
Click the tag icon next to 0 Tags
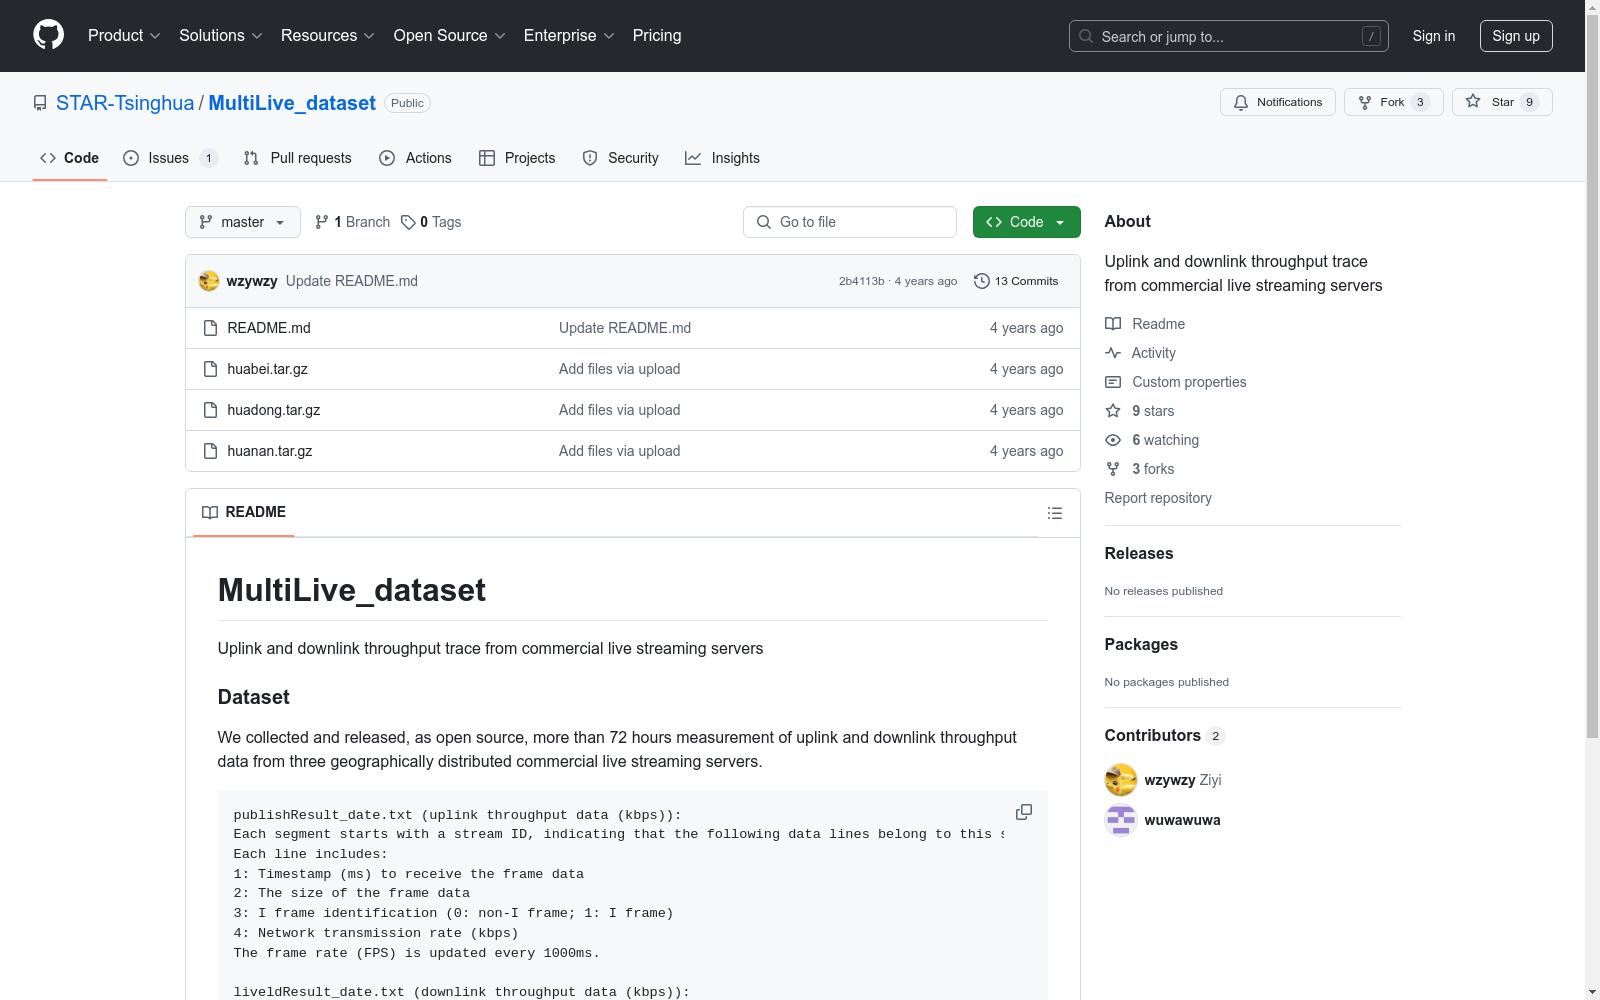click(x=408, y=222)
